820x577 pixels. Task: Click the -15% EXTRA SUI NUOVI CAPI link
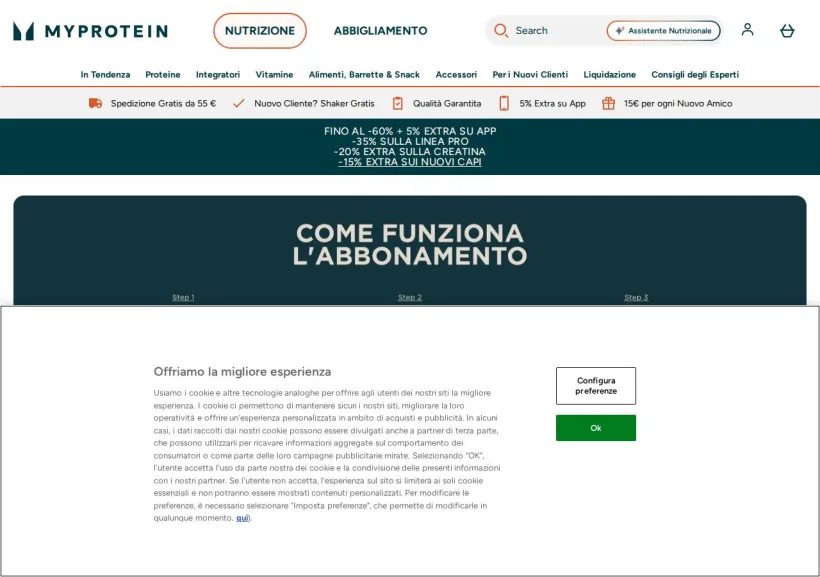(409, 162)
